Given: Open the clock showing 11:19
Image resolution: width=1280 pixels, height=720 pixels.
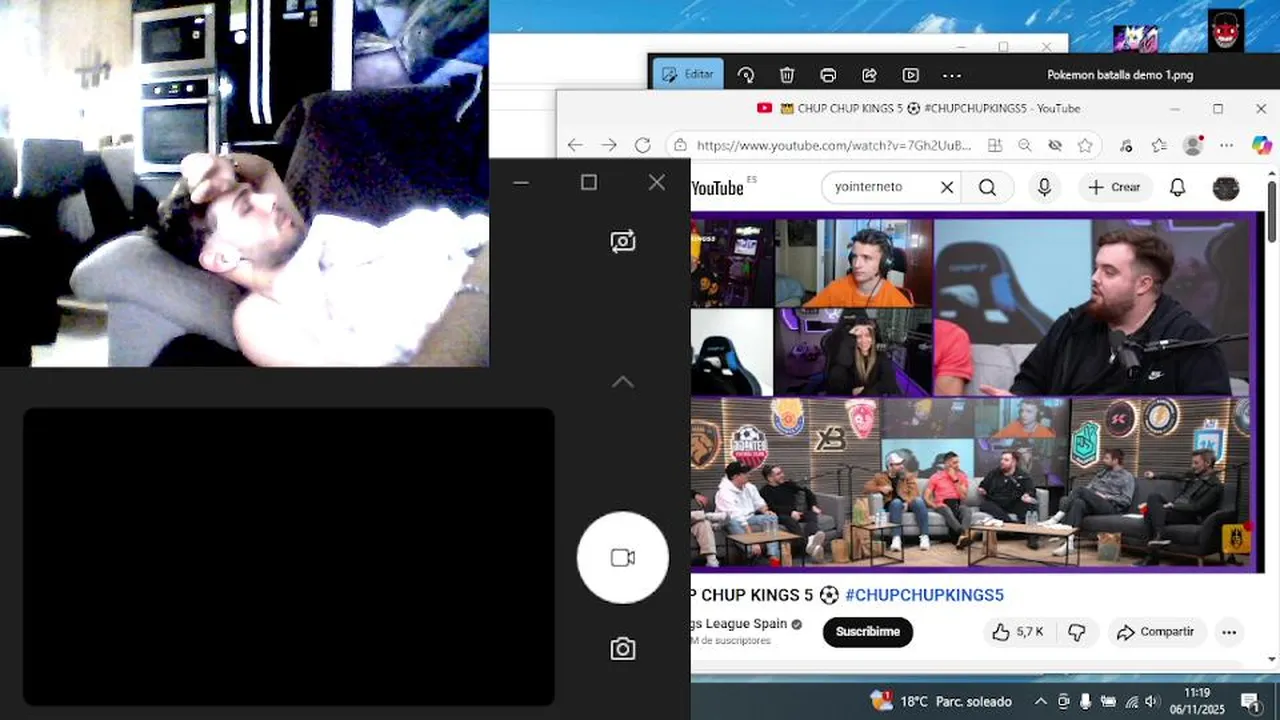Looking at the screenshot, I should [x=1196, y=700].
